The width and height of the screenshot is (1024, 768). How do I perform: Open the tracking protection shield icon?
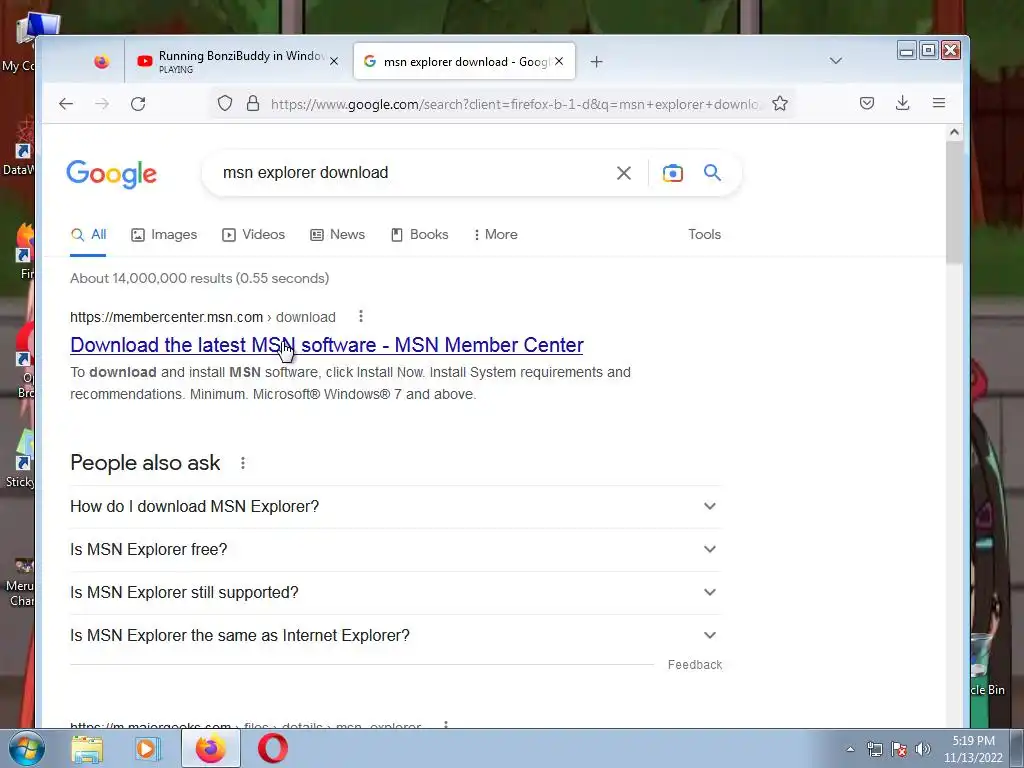225,103
